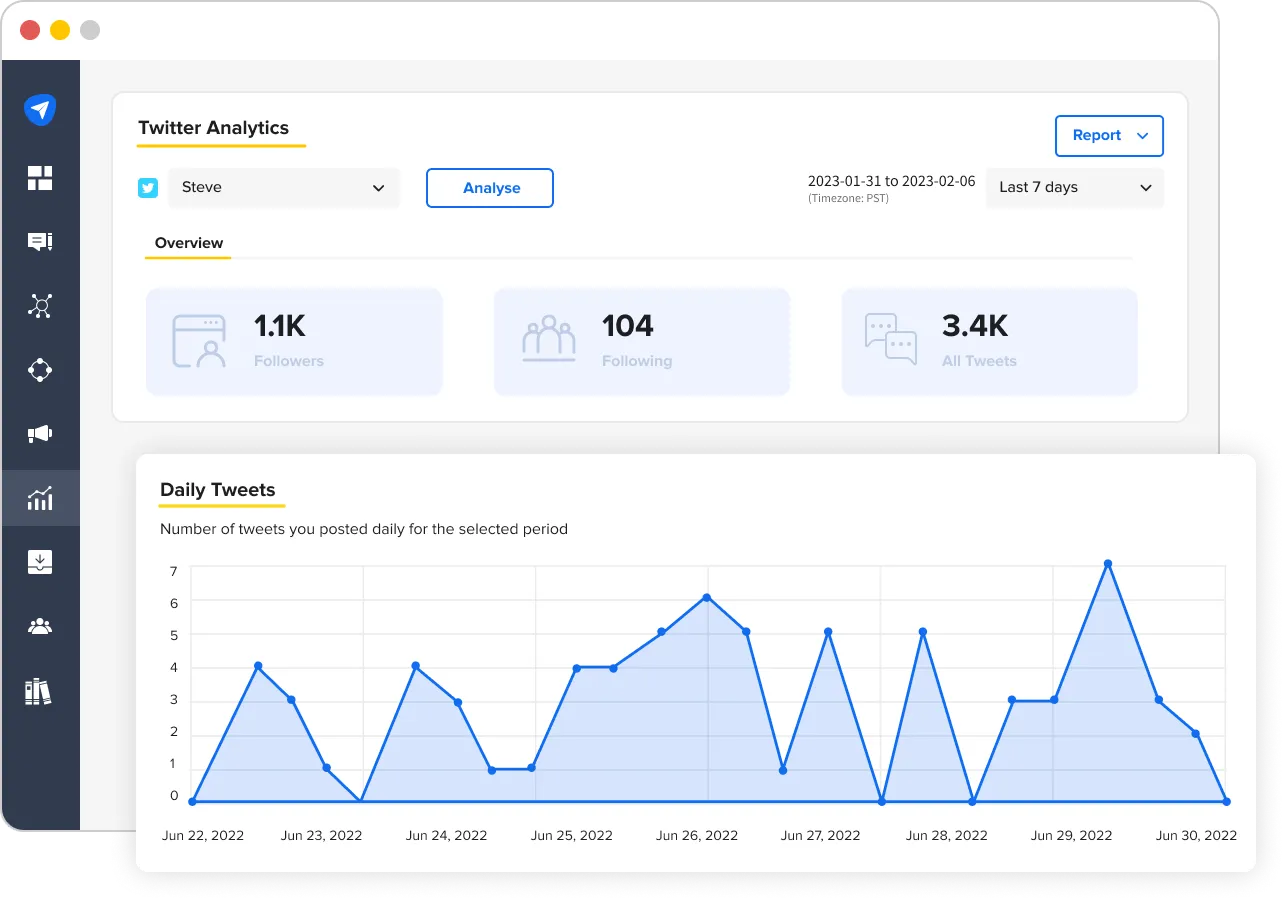The width and height of the screenshot is (1286, 902).
Task: Click the Analyse button
Action: [490, 187]
